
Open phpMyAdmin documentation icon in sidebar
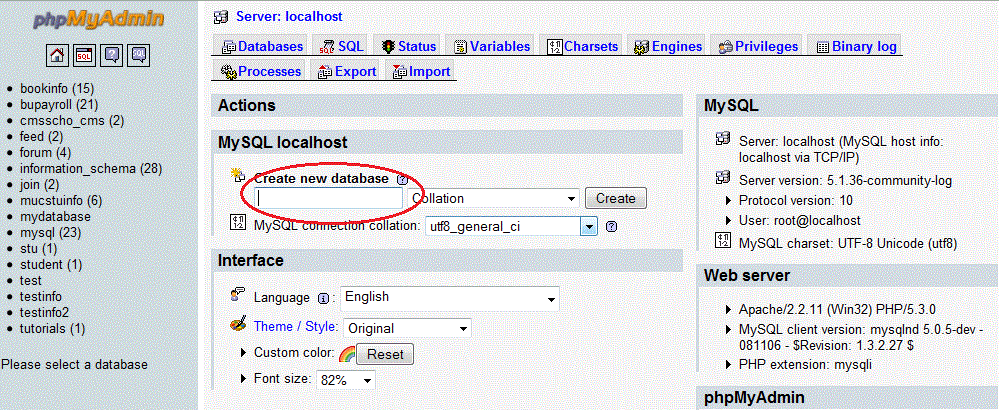coord(111,55)
